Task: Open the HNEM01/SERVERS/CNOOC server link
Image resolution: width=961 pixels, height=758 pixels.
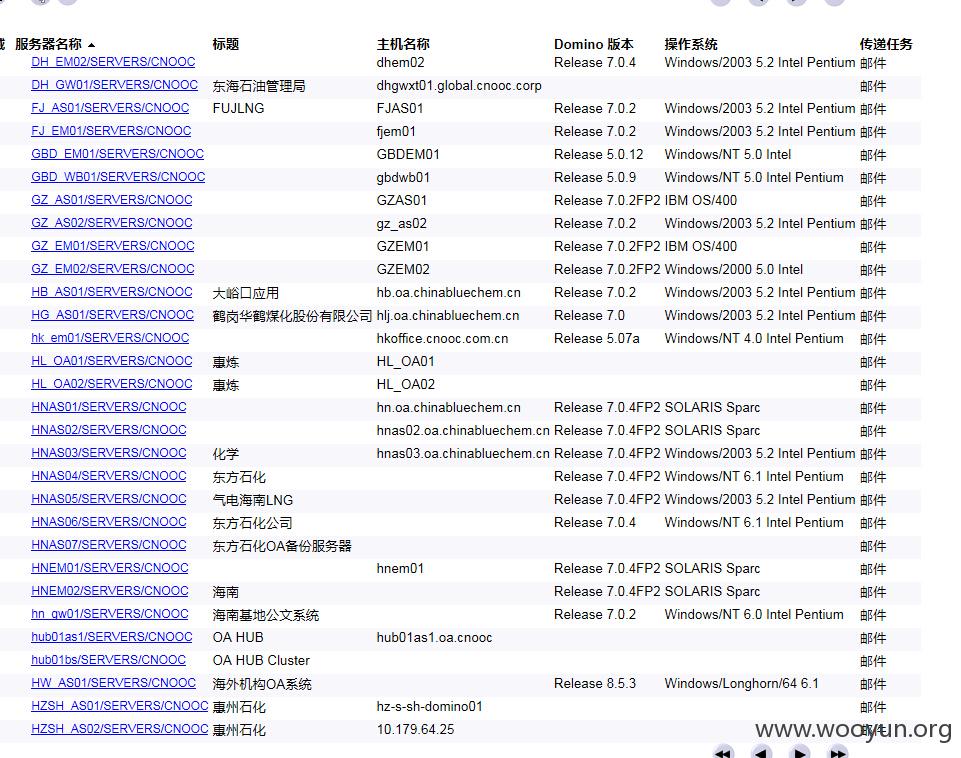Action: tap(110, 567)
